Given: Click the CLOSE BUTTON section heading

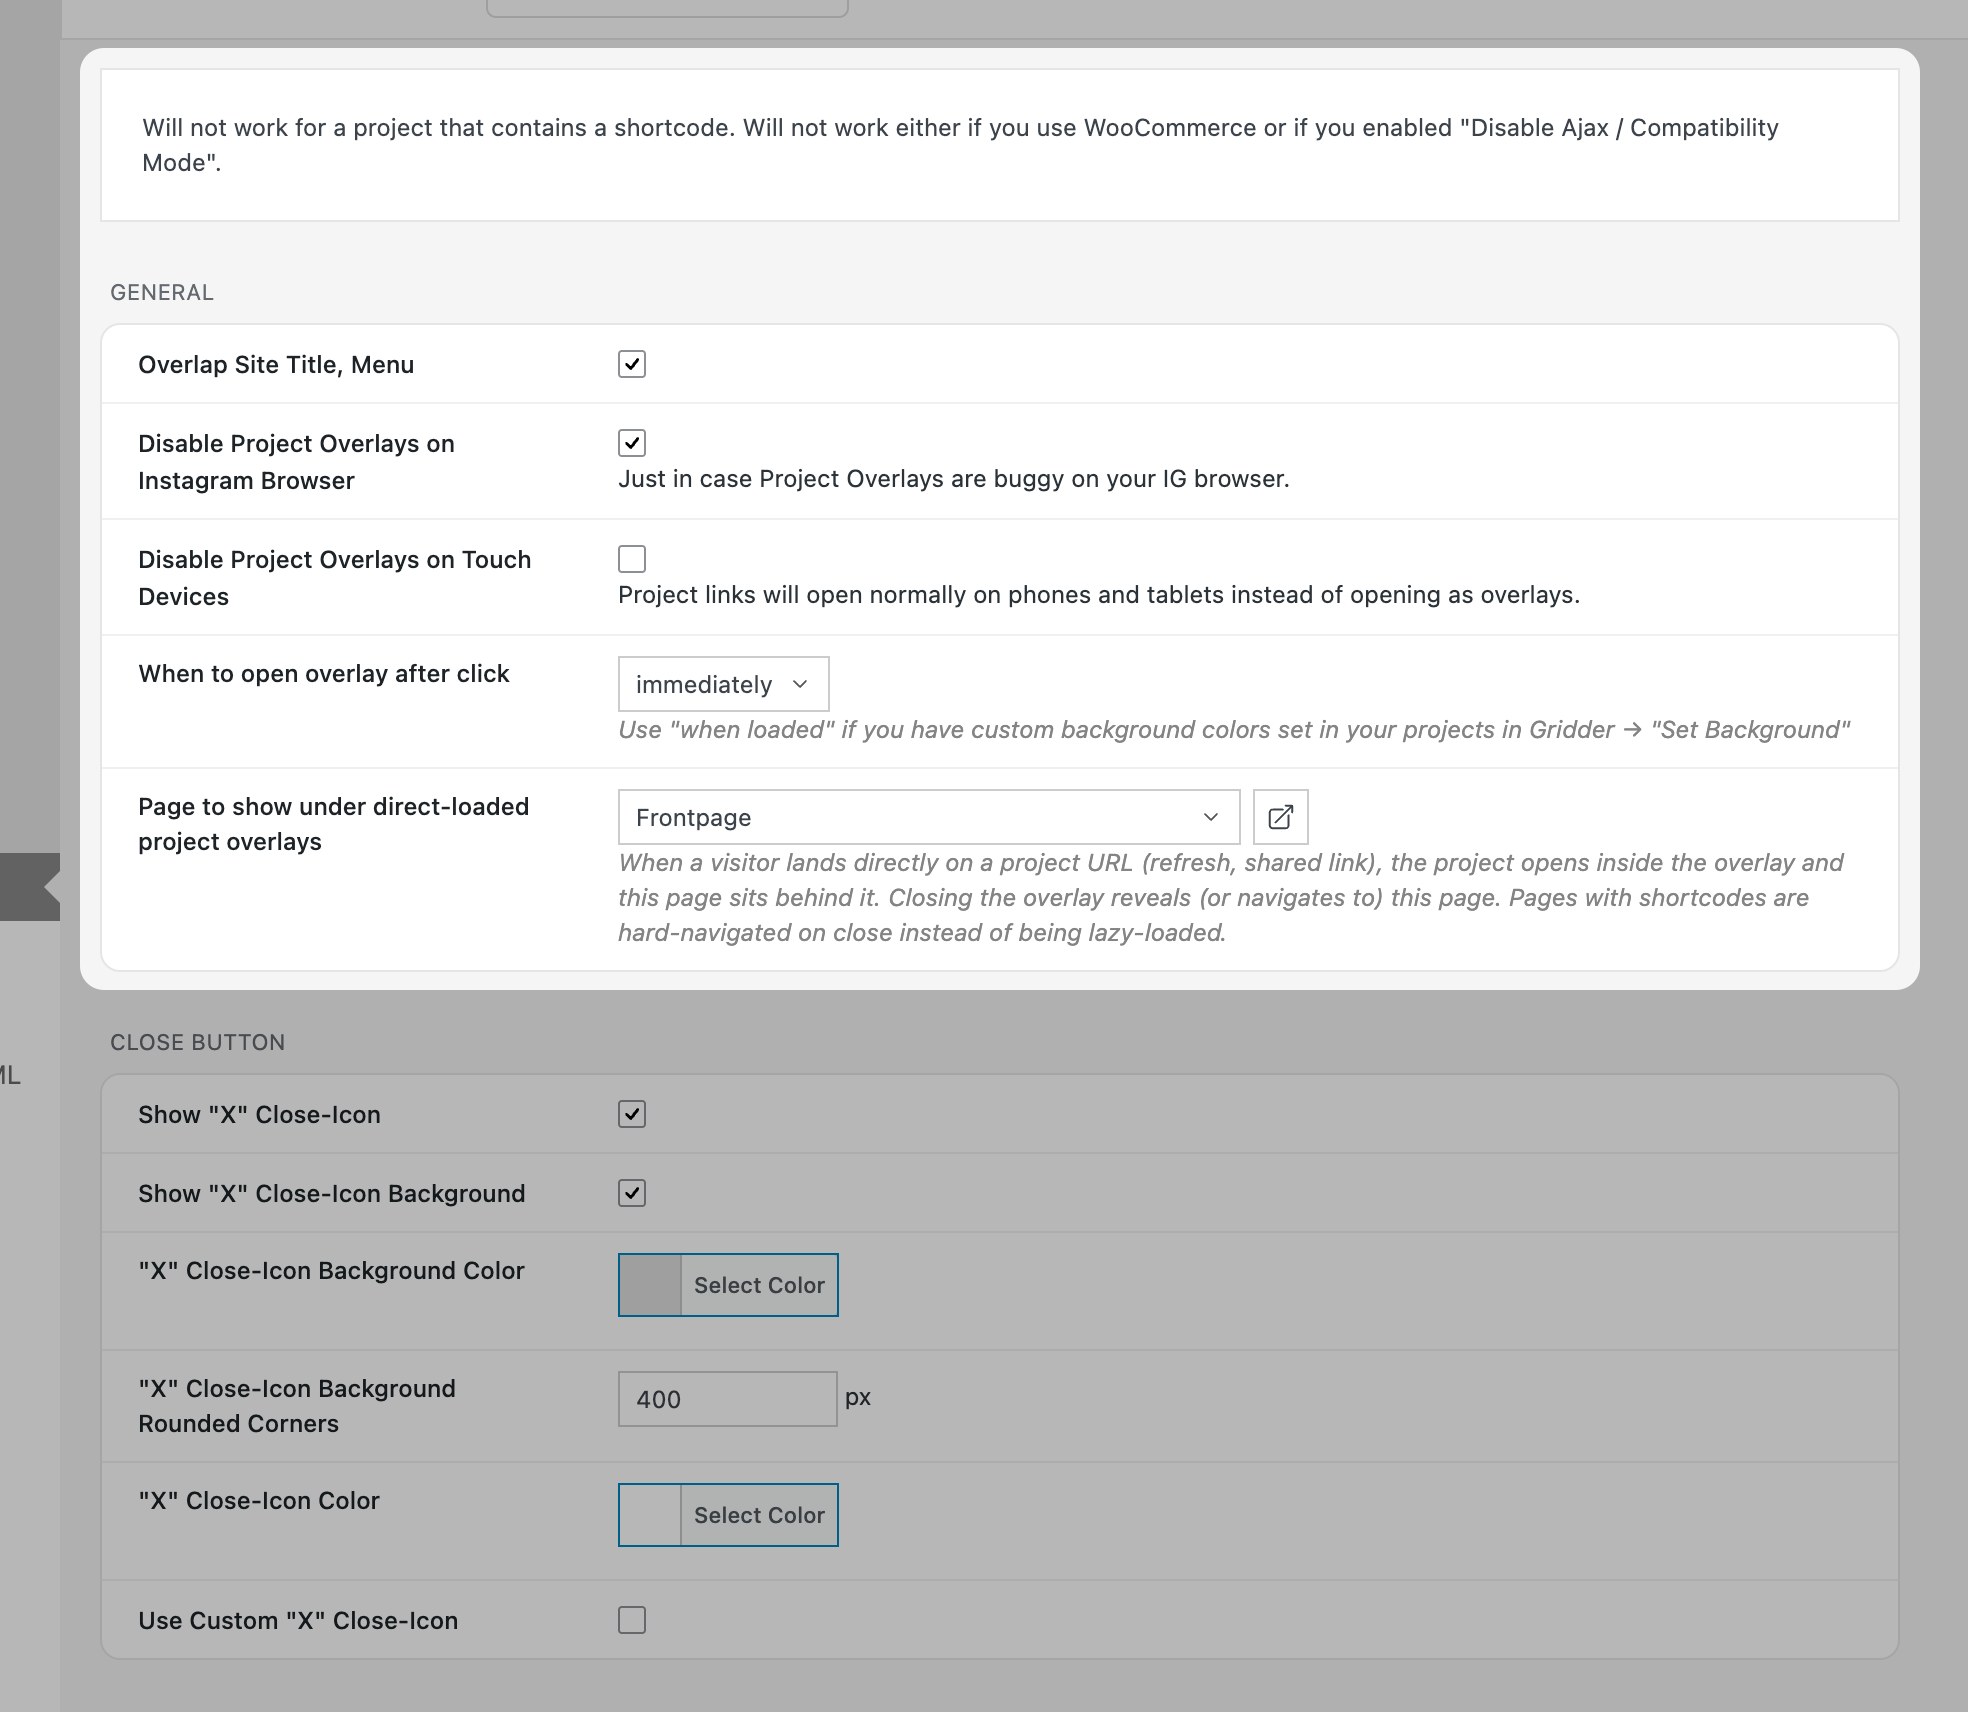Looking at the screenshot, I should pyautogui.click(x=198, y=1042).
